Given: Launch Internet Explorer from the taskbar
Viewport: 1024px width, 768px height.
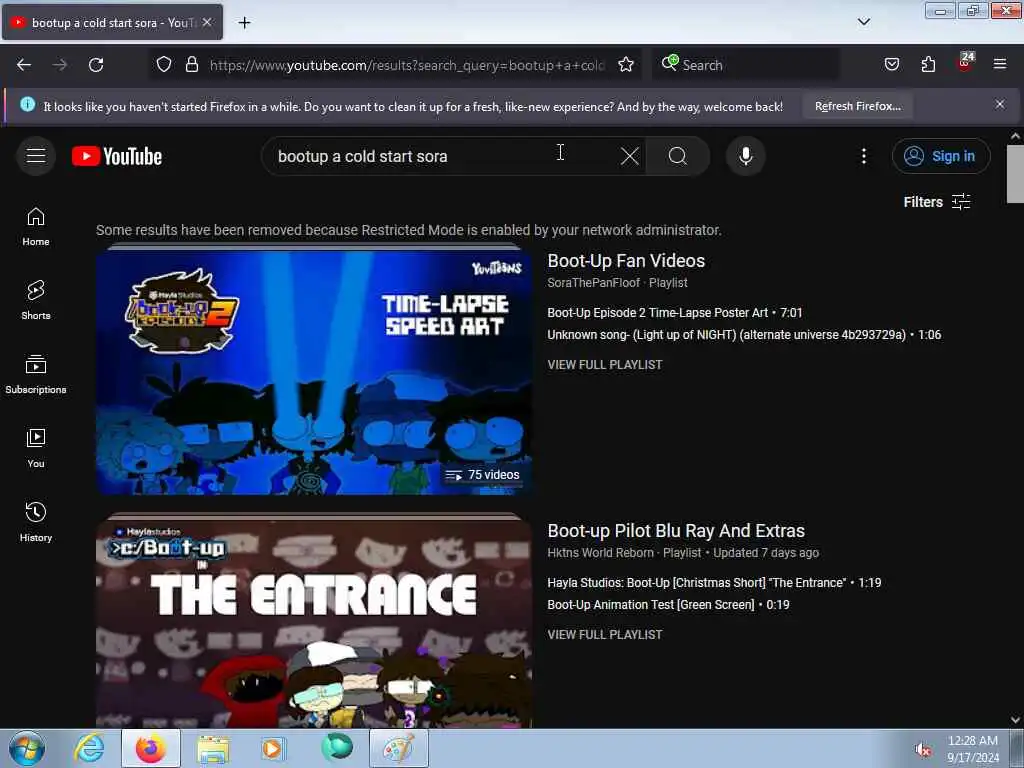Looking at the screenshot, I should coord(89,748).
